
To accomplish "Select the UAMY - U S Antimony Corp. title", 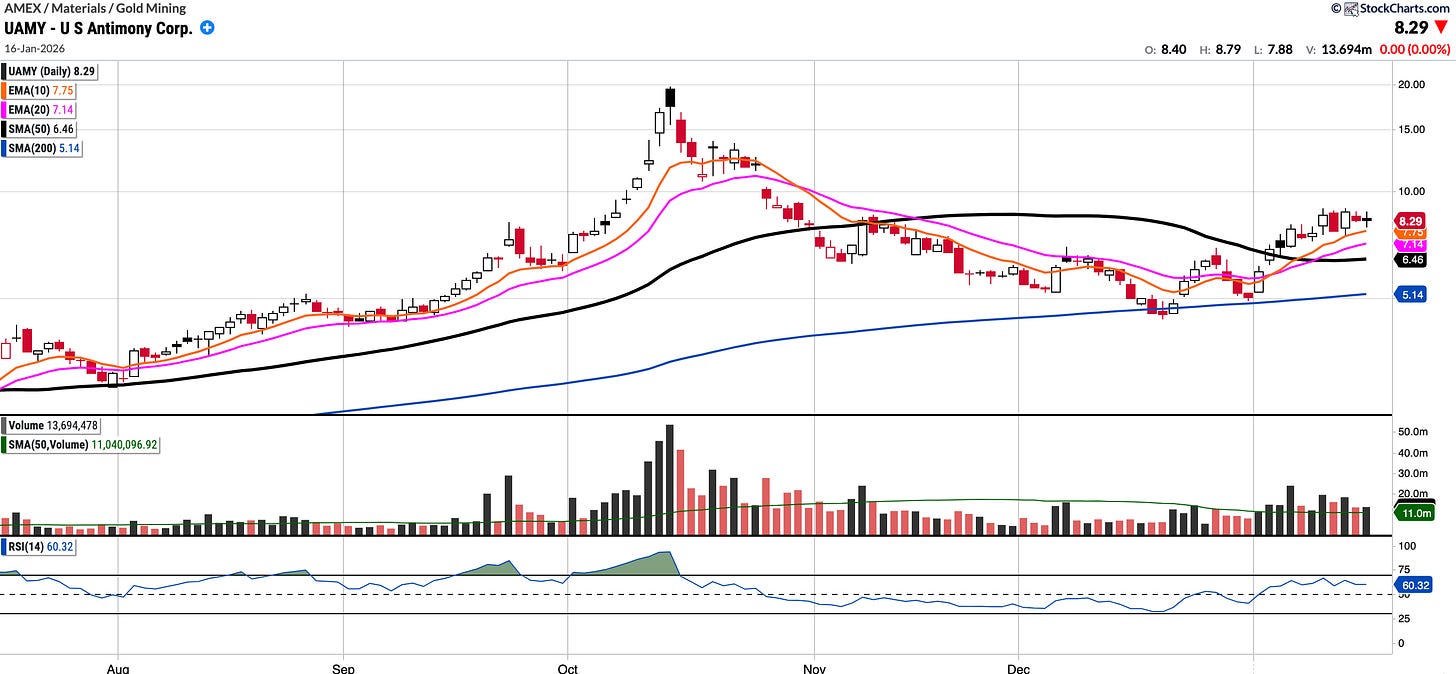I will click(x=98, y=28).
